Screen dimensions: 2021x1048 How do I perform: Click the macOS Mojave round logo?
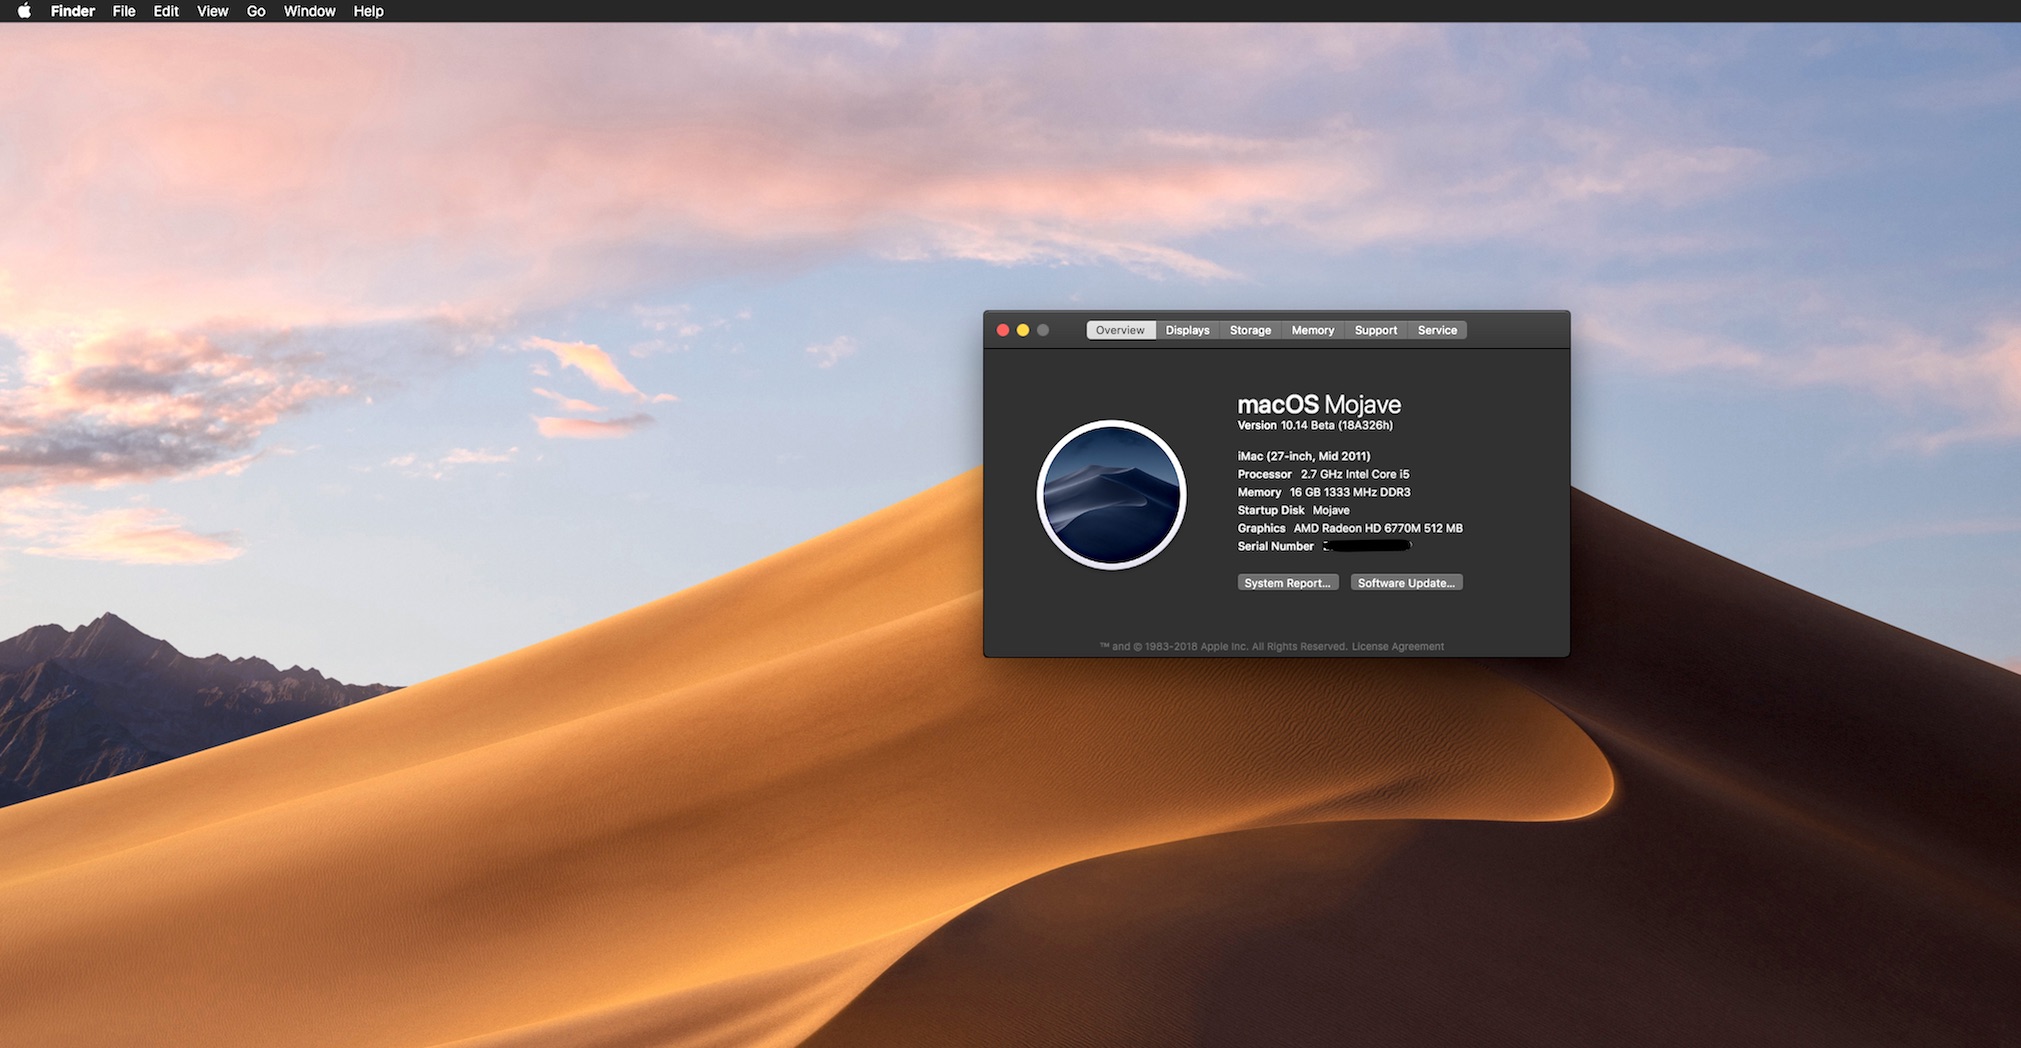pos(1111,494)
